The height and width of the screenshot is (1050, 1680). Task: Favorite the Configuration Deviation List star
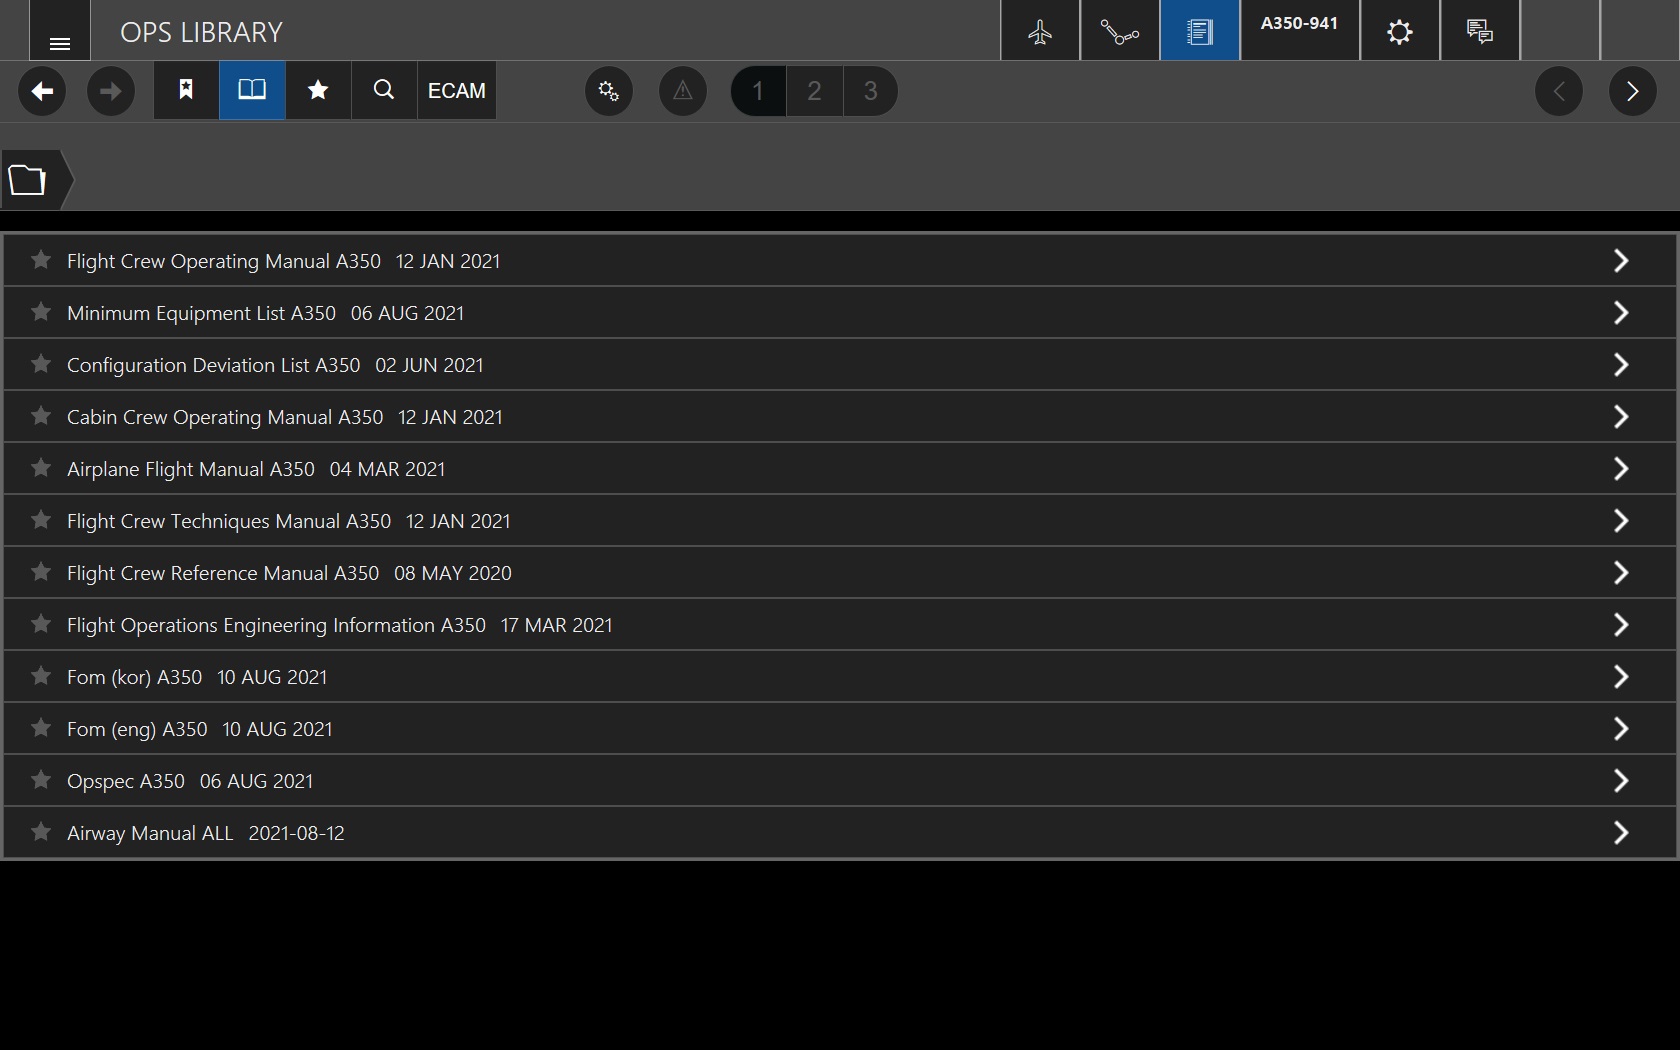tap(41, 364)
